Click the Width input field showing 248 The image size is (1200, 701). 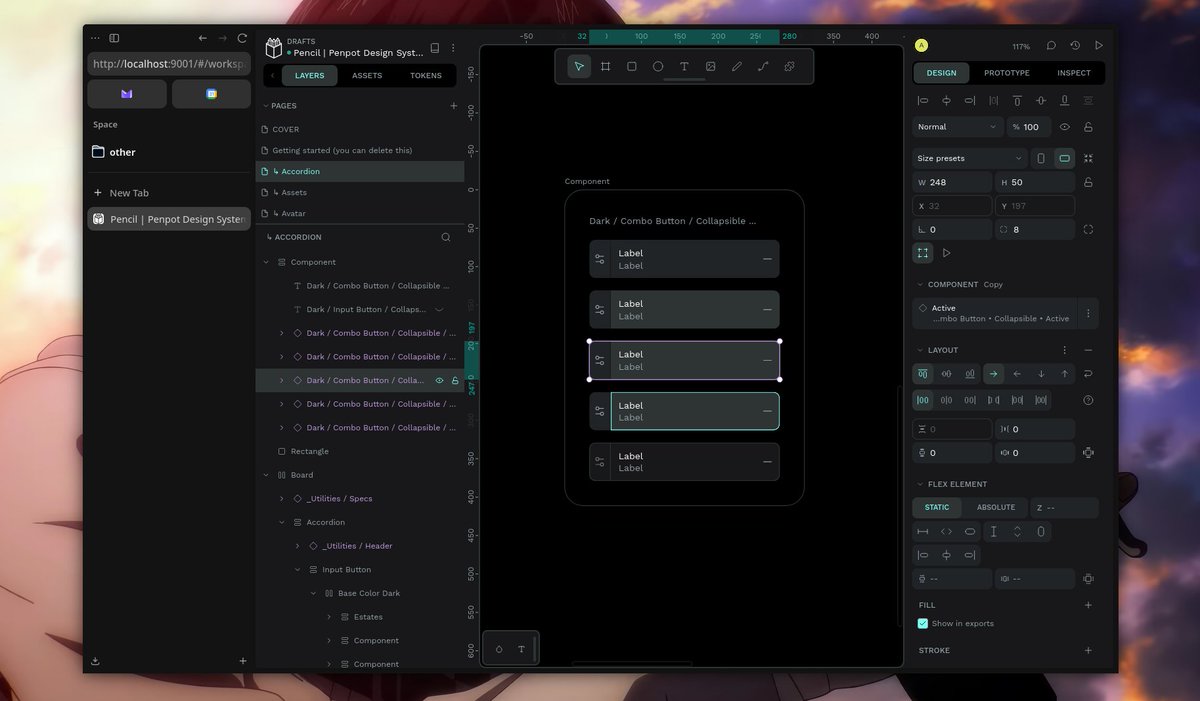[954, 182]
